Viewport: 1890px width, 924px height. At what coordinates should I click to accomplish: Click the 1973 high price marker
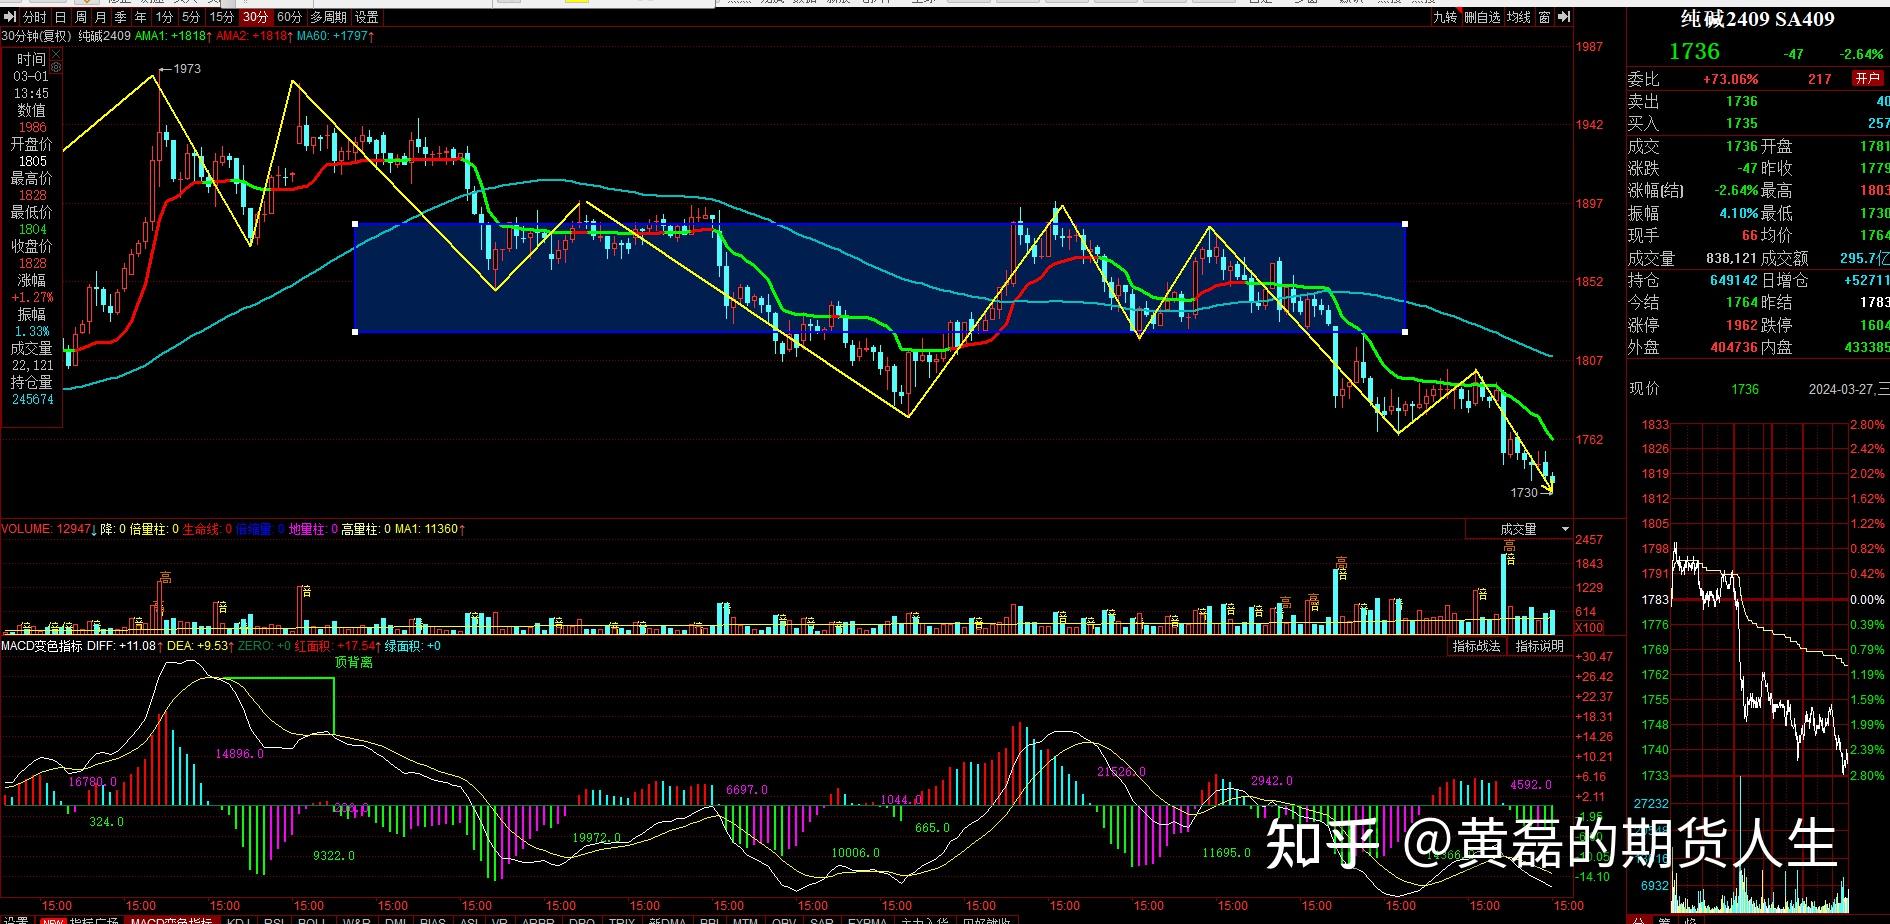pyautogui.click(x=186, y=69)
